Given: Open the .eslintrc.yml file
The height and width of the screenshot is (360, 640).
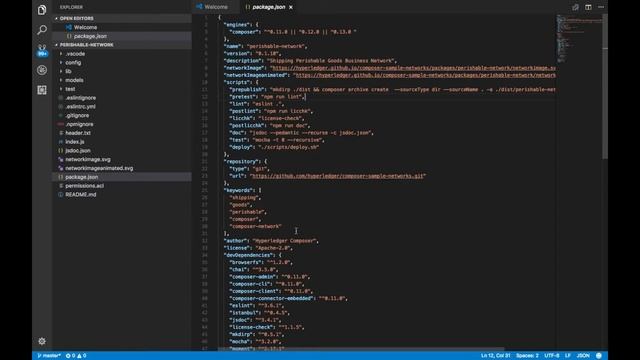Looking at the screenshot, I should [x=122, y=107].
